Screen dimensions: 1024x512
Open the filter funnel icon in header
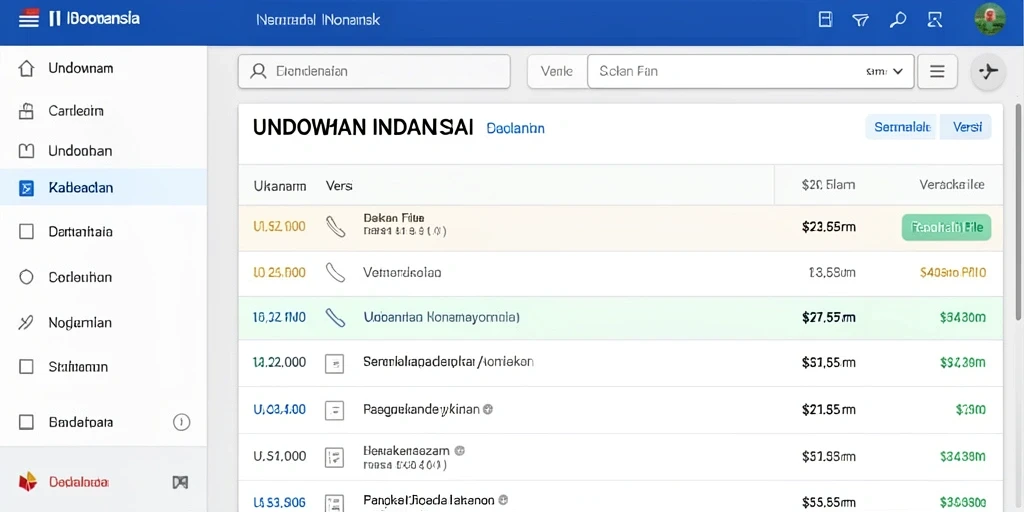861,20
